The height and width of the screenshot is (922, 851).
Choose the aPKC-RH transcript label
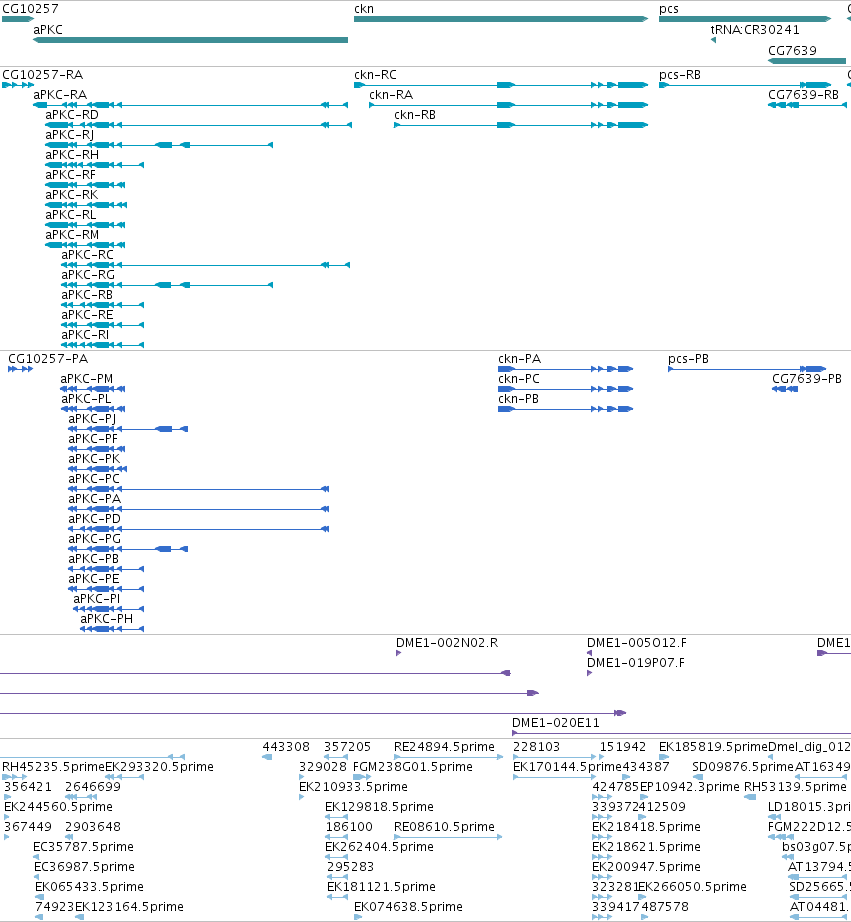pyautogui.click(x=72, y=155)
